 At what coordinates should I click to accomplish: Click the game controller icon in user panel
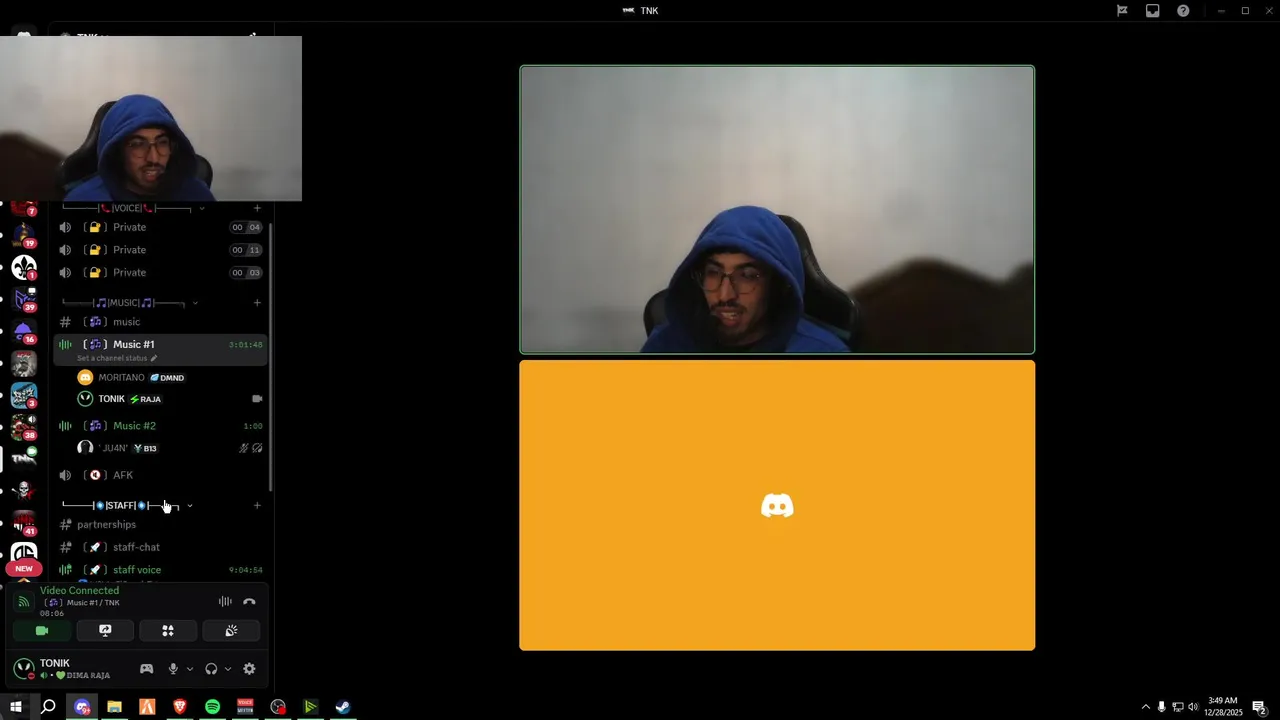click(146, 669)
